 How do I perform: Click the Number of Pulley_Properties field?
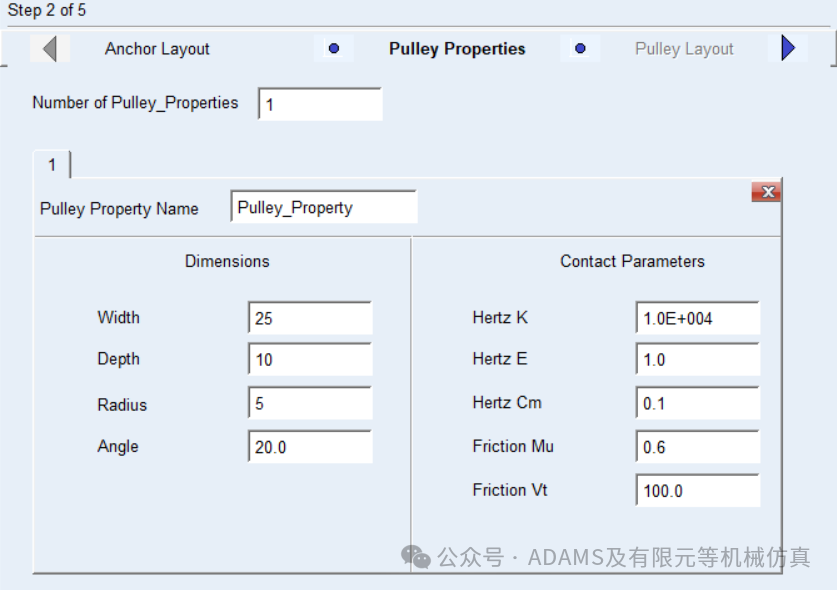pyautogui.click(x=320, y=104)
